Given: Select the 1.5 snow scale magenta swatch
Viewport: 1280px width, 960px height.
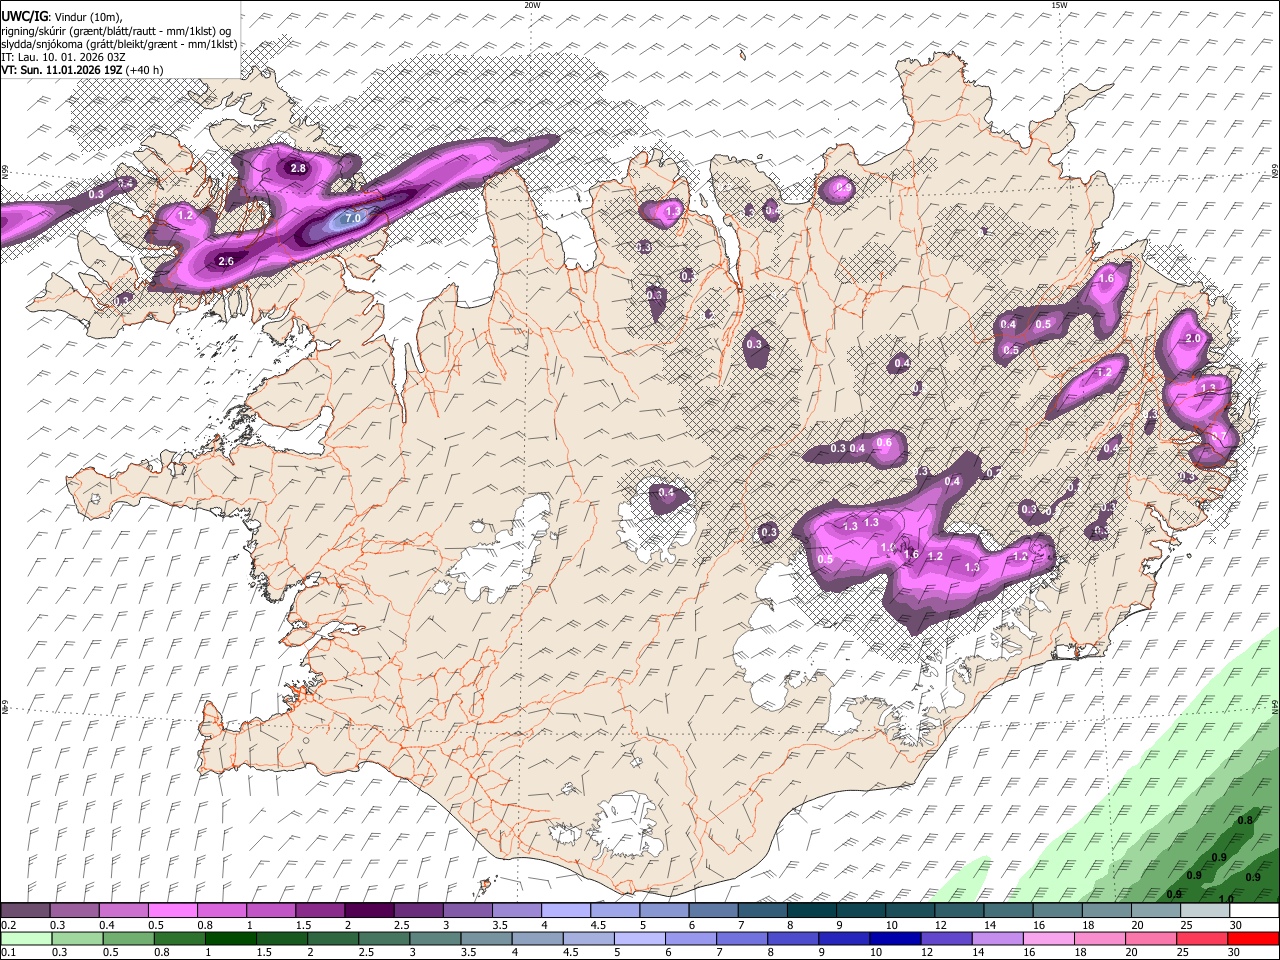Looking at the screenshot, I should click(319, 911).
